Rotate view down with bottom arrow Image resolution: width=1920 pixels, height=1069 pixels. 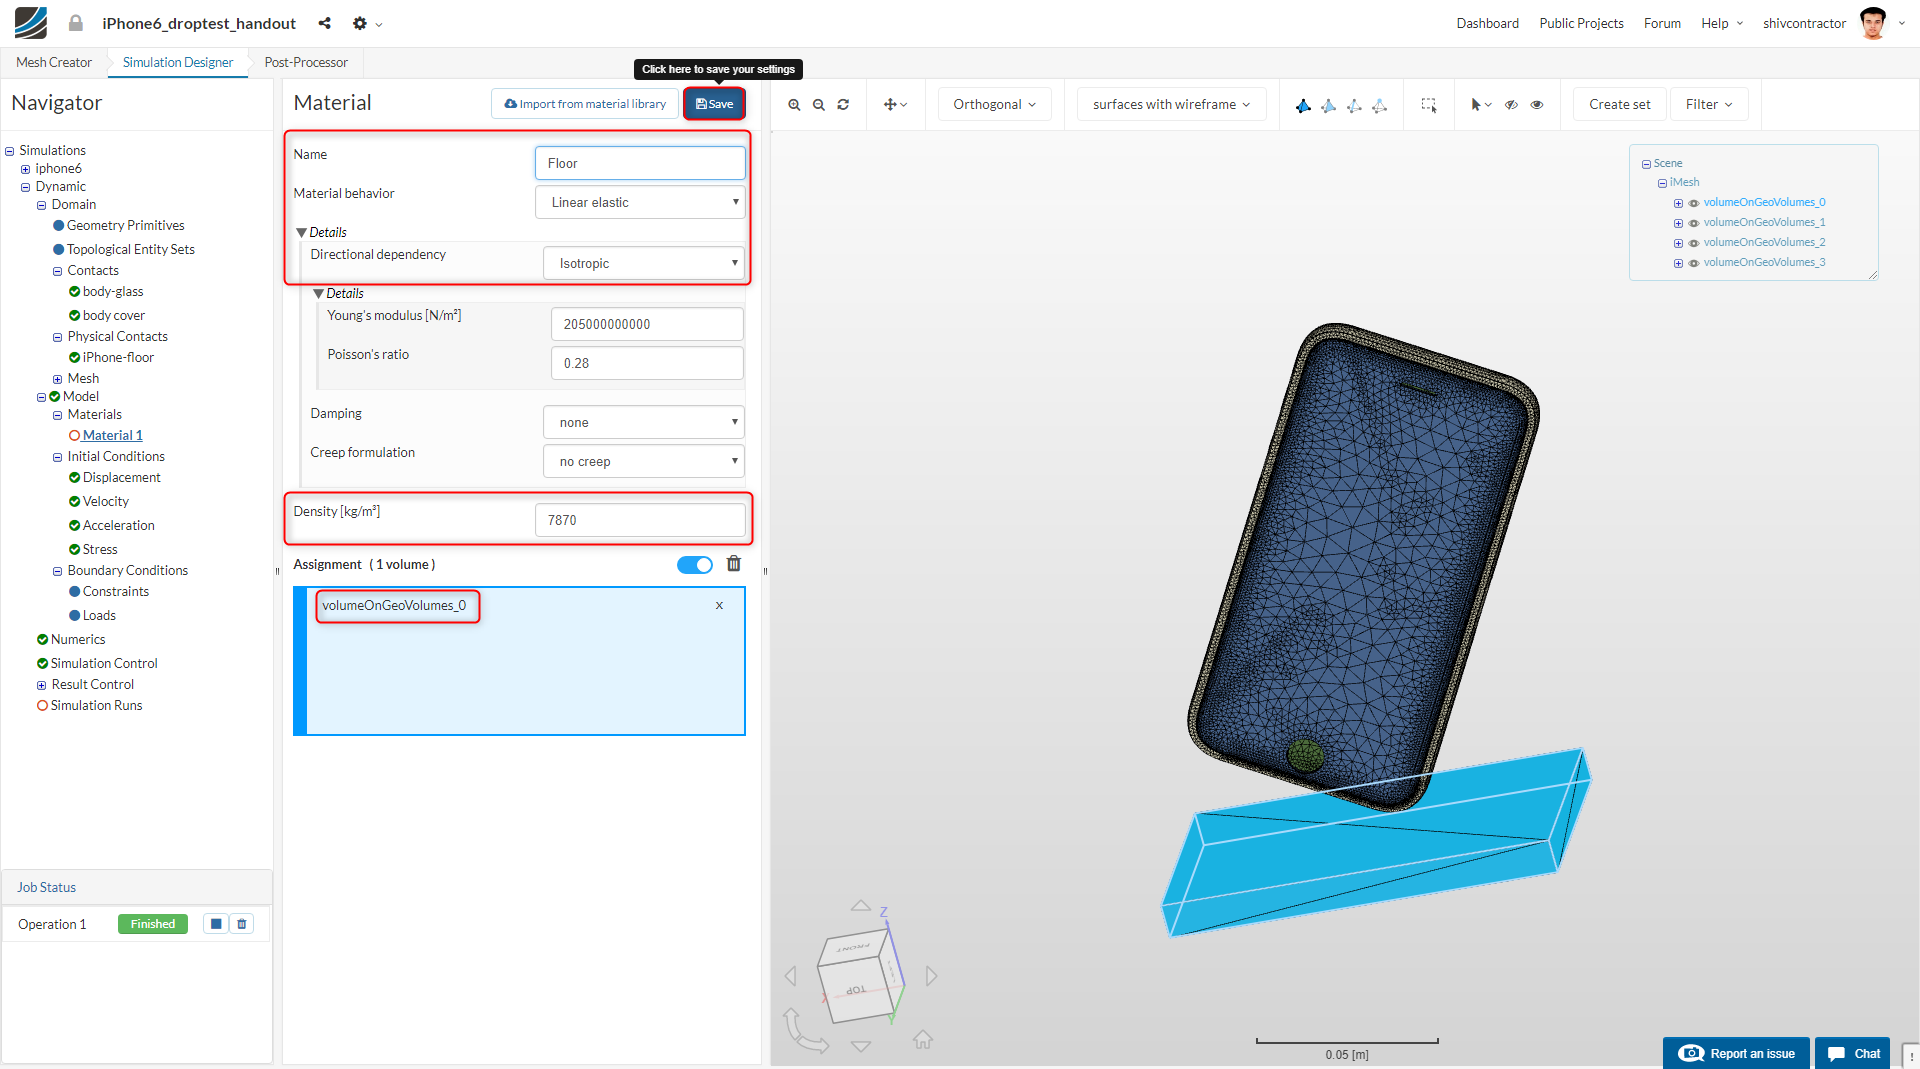click(861, 1046)
